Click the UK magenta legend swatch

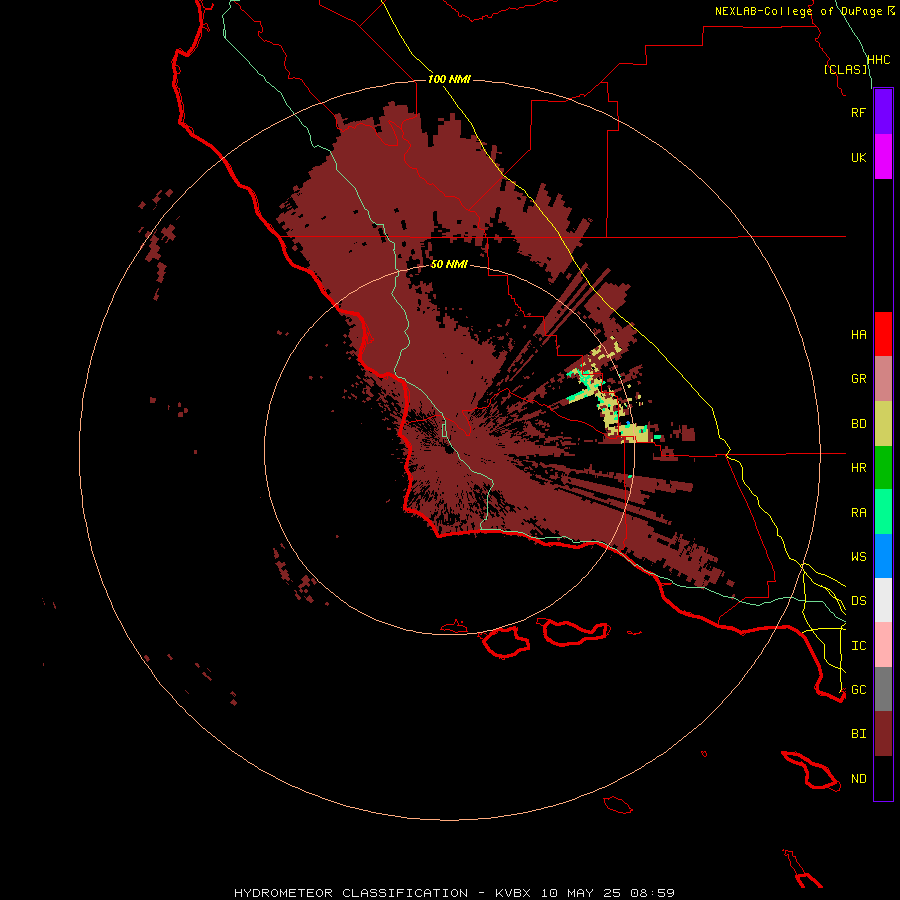tap(883, 157)
